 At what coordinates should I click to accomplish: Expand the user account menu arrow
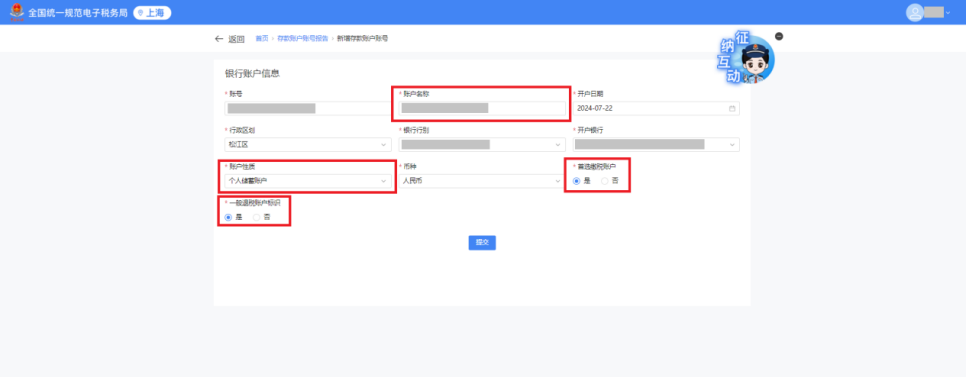(x=948, y=12)
